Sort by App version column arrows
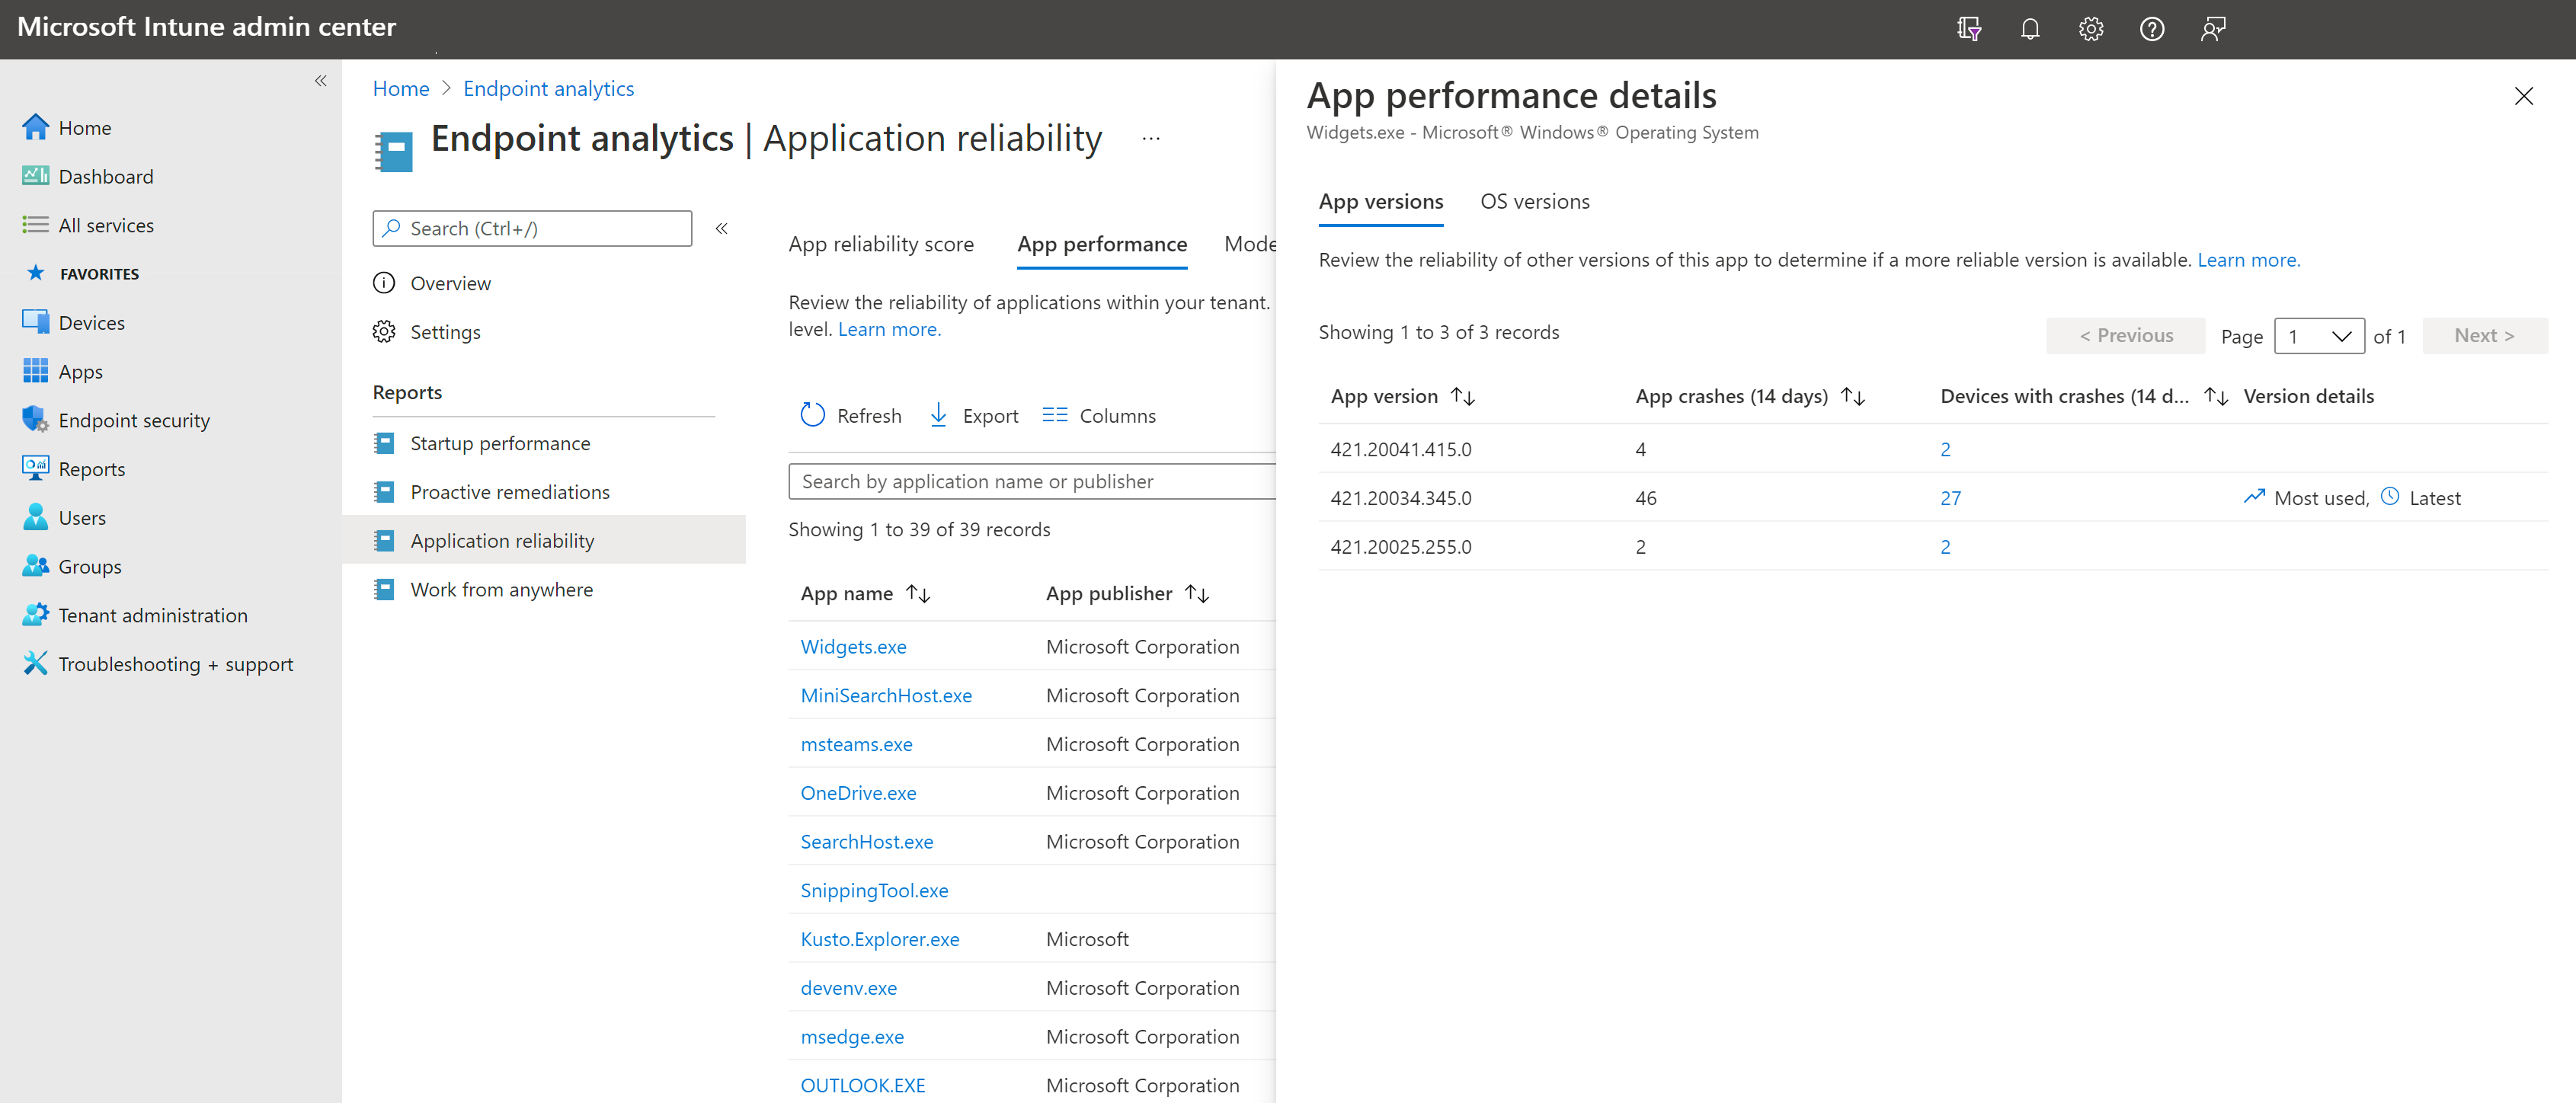2576x1103 pixels. tap(1463, 397)
